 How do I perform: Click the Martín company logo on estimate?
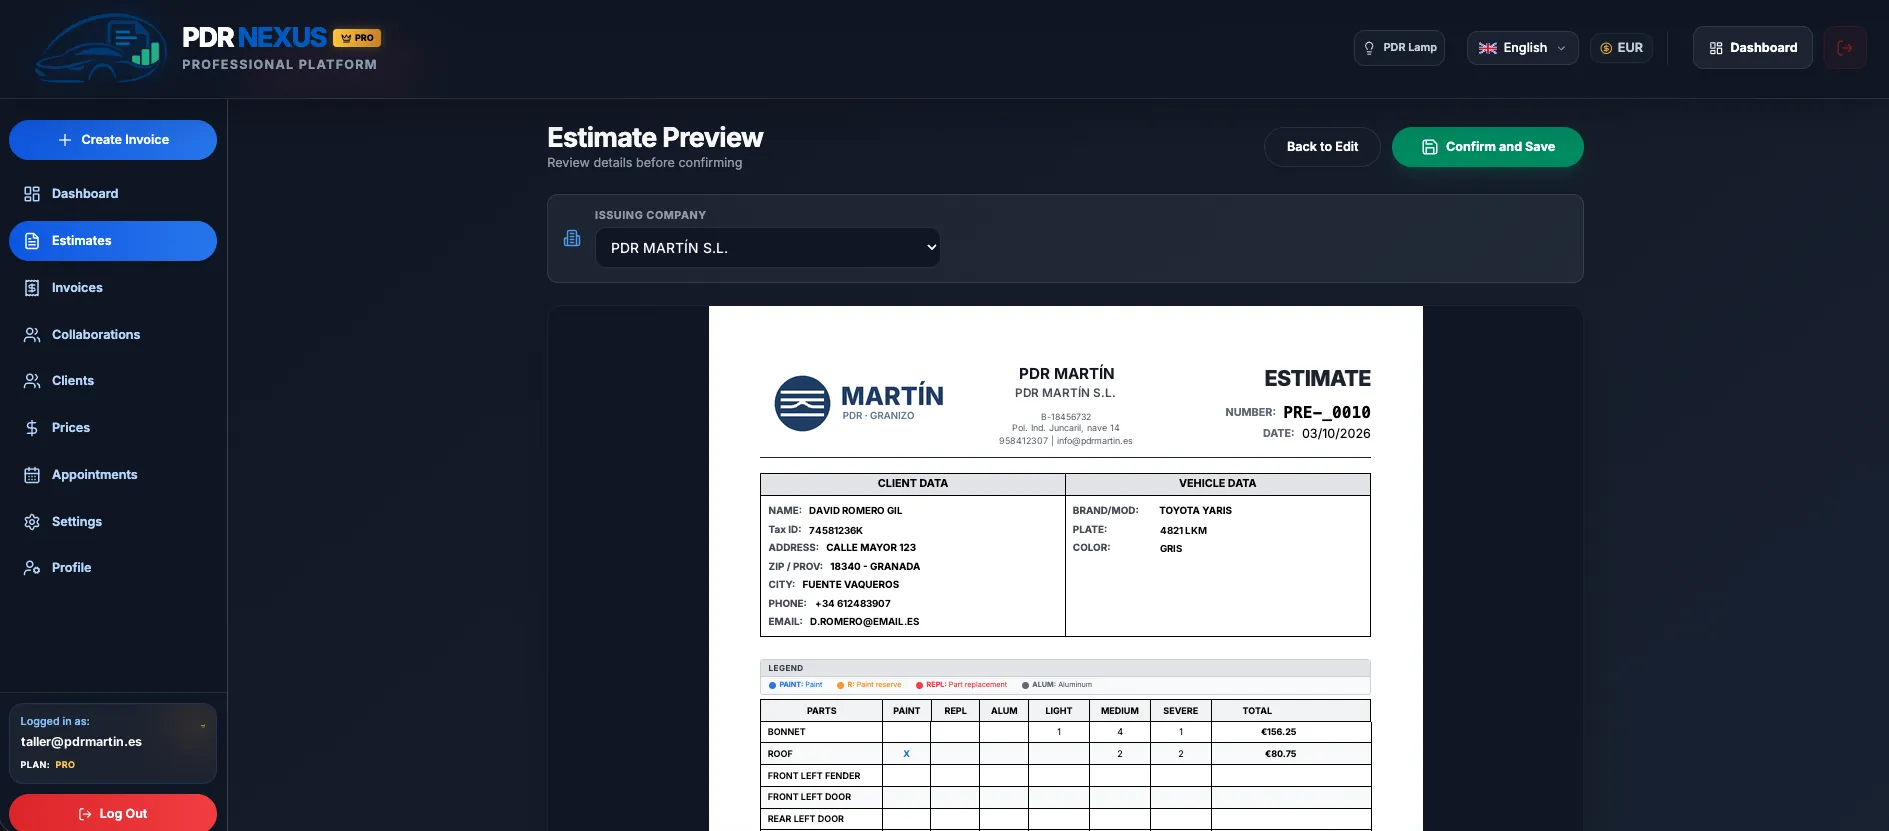point(859,403)
